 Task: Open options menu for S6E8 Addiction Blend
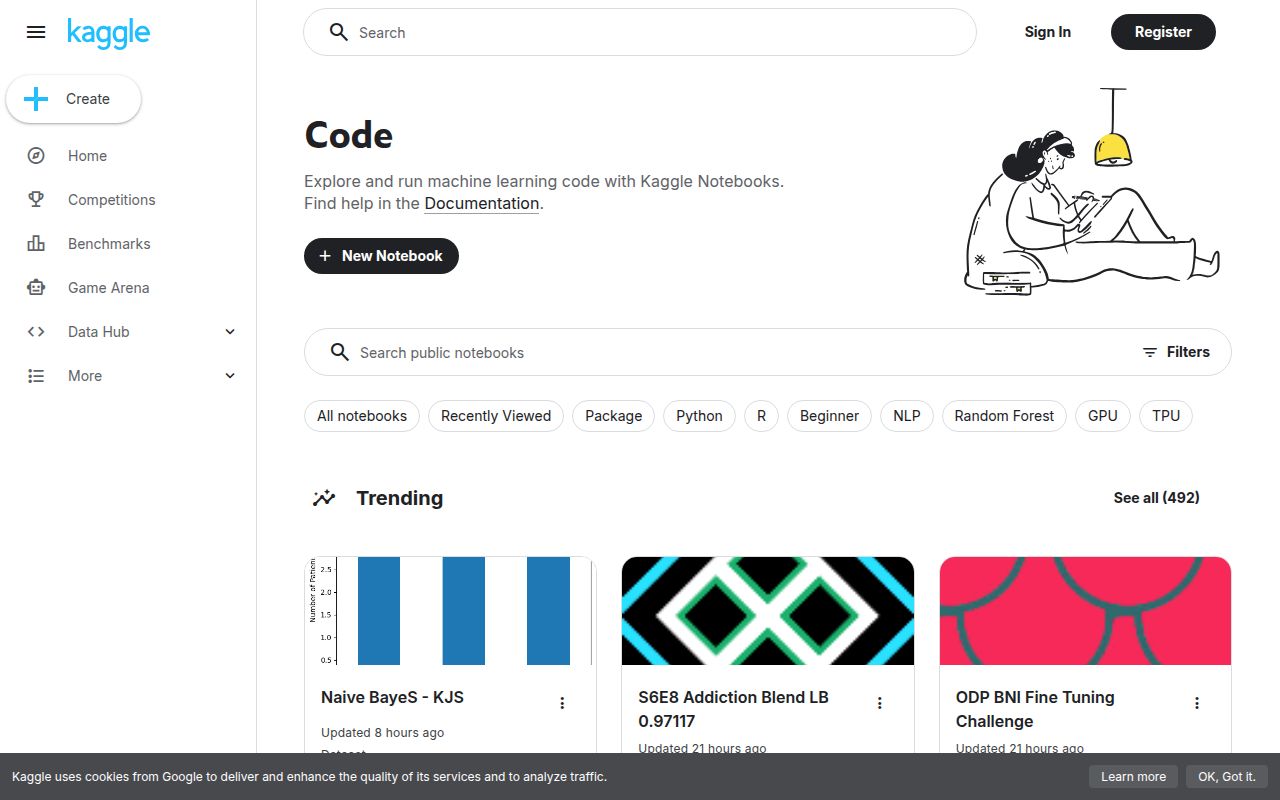(x=880, y=703)
